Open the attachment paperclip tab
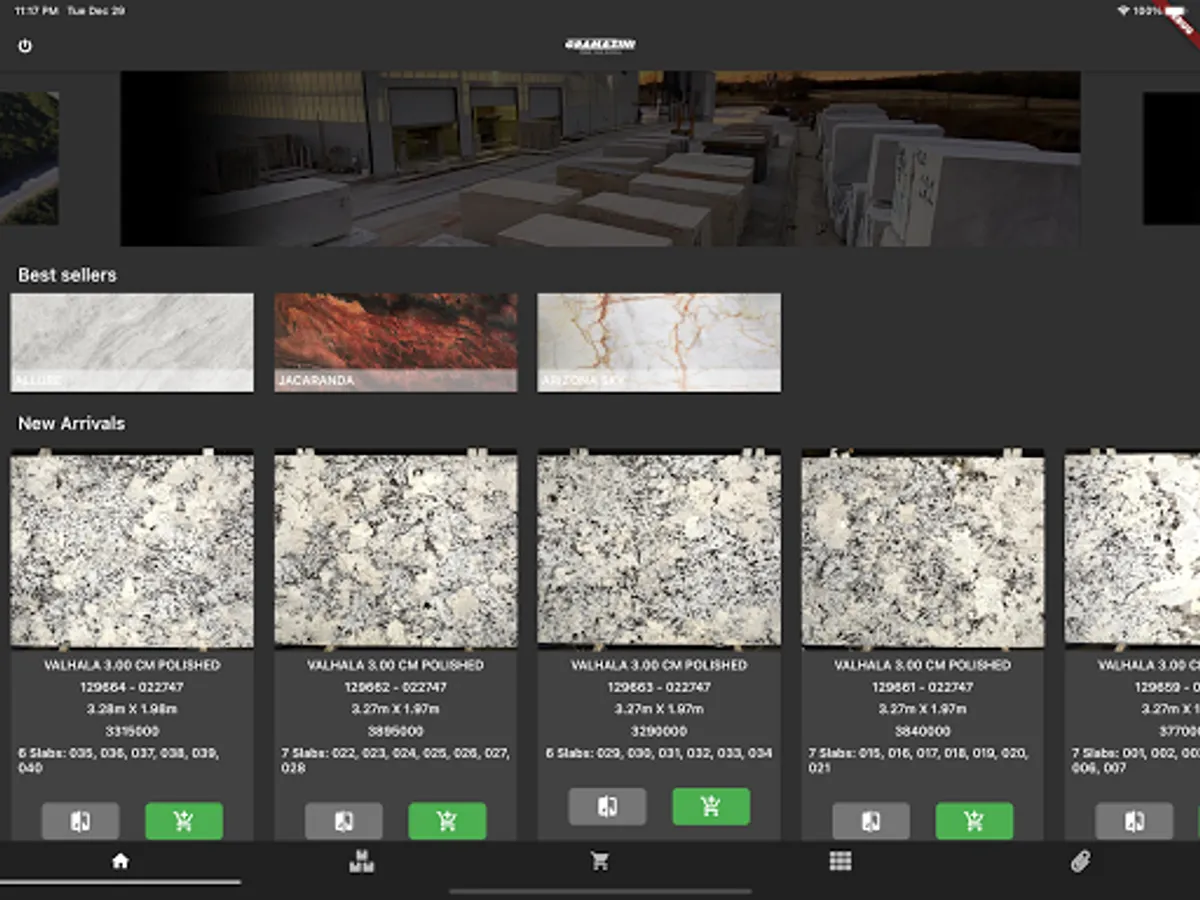1200x900 pixels. (1080, 861)
